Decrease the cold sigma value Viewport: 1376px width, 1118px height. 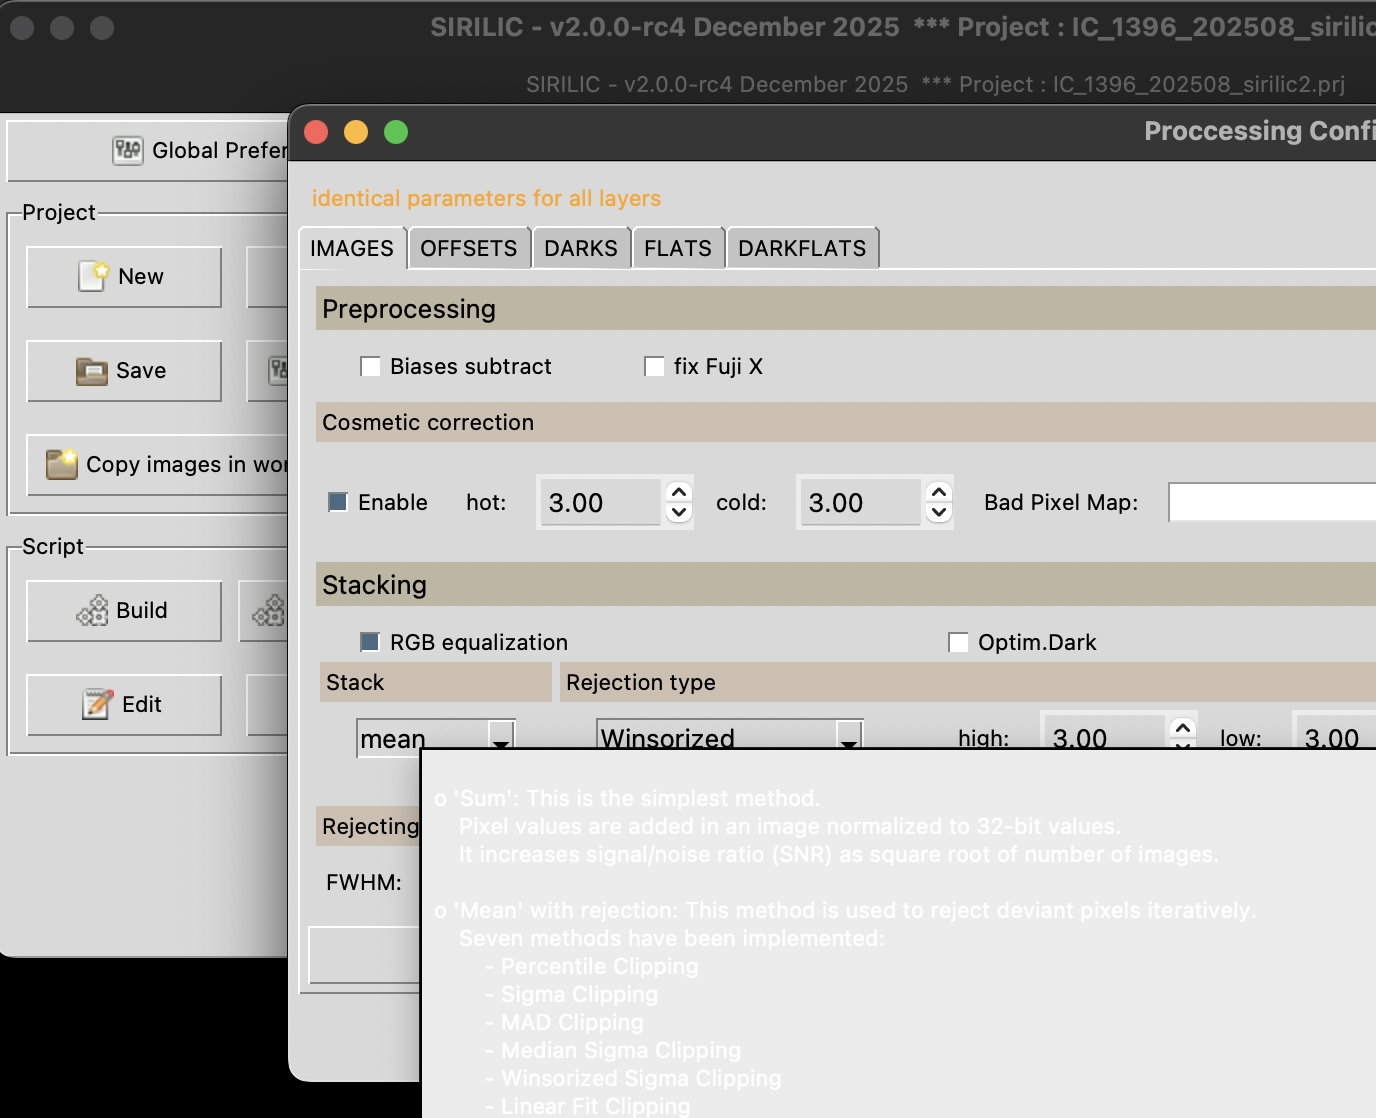tap(939, 513)
